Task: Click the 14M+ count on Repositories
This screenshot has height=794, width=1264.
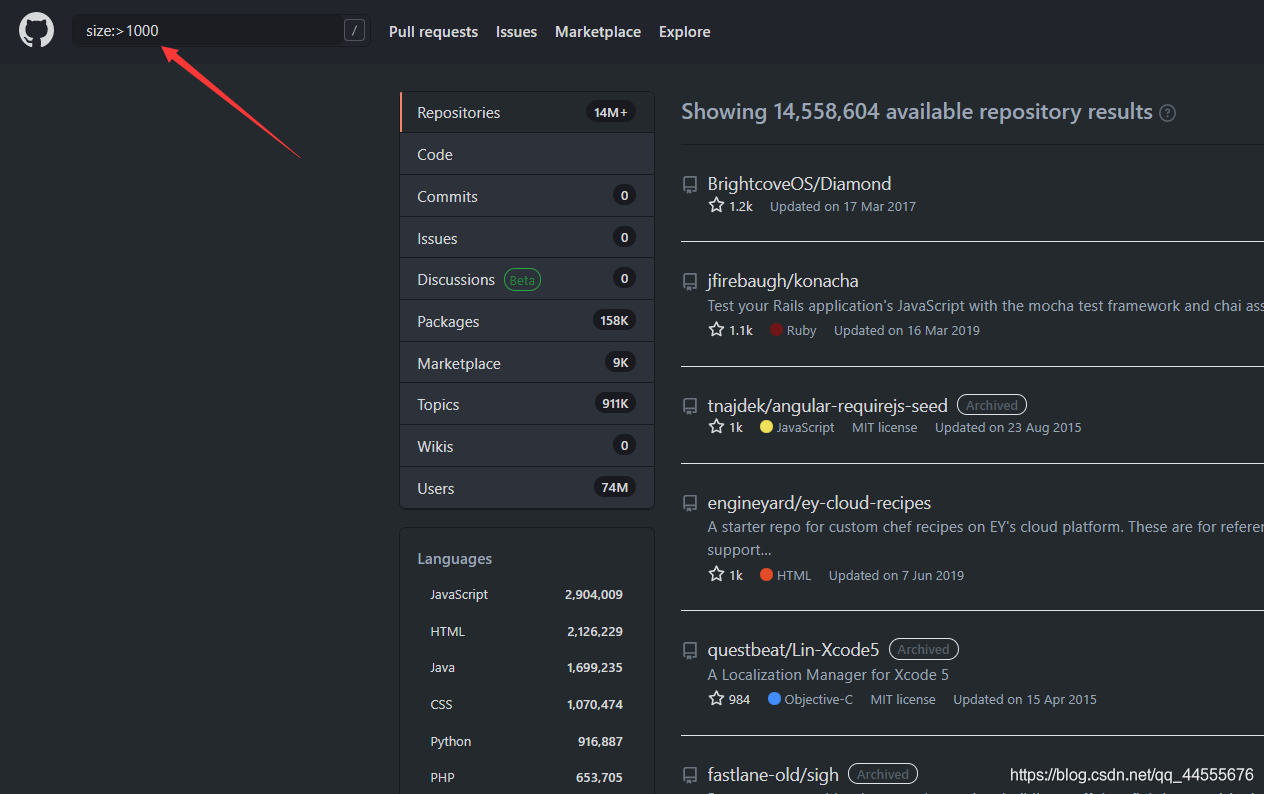Action: tap(611, 112)
